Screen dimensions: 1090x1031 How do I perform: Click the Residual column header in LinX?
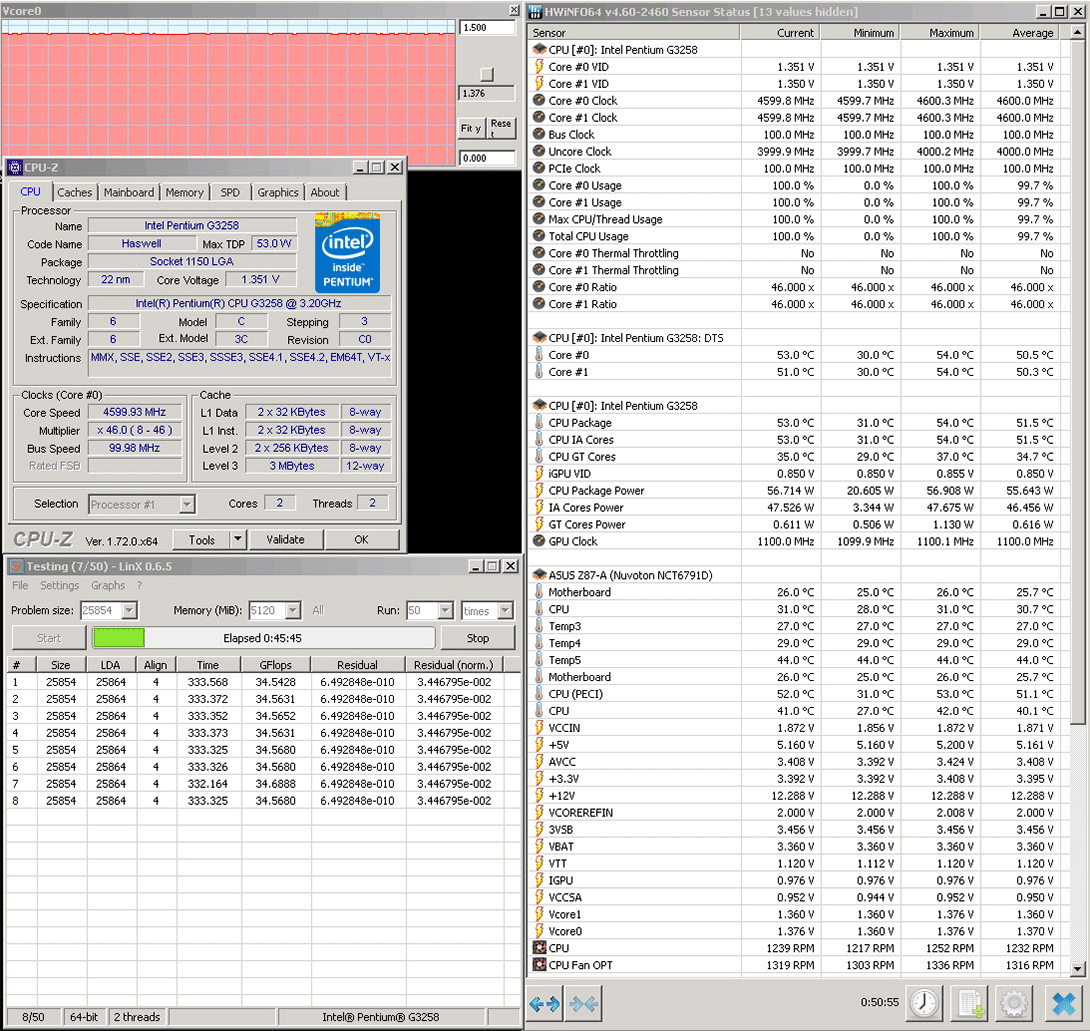357,665
